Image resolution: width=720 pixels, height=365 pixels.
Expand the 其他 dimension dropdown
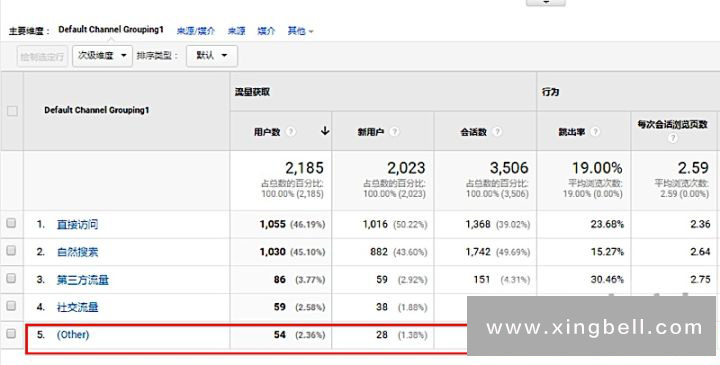pos(300,31)
